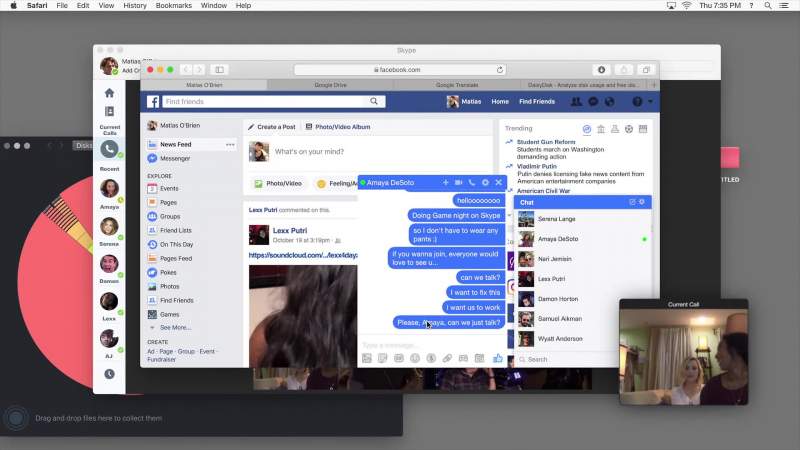Click Photo/Video post button

278,184
